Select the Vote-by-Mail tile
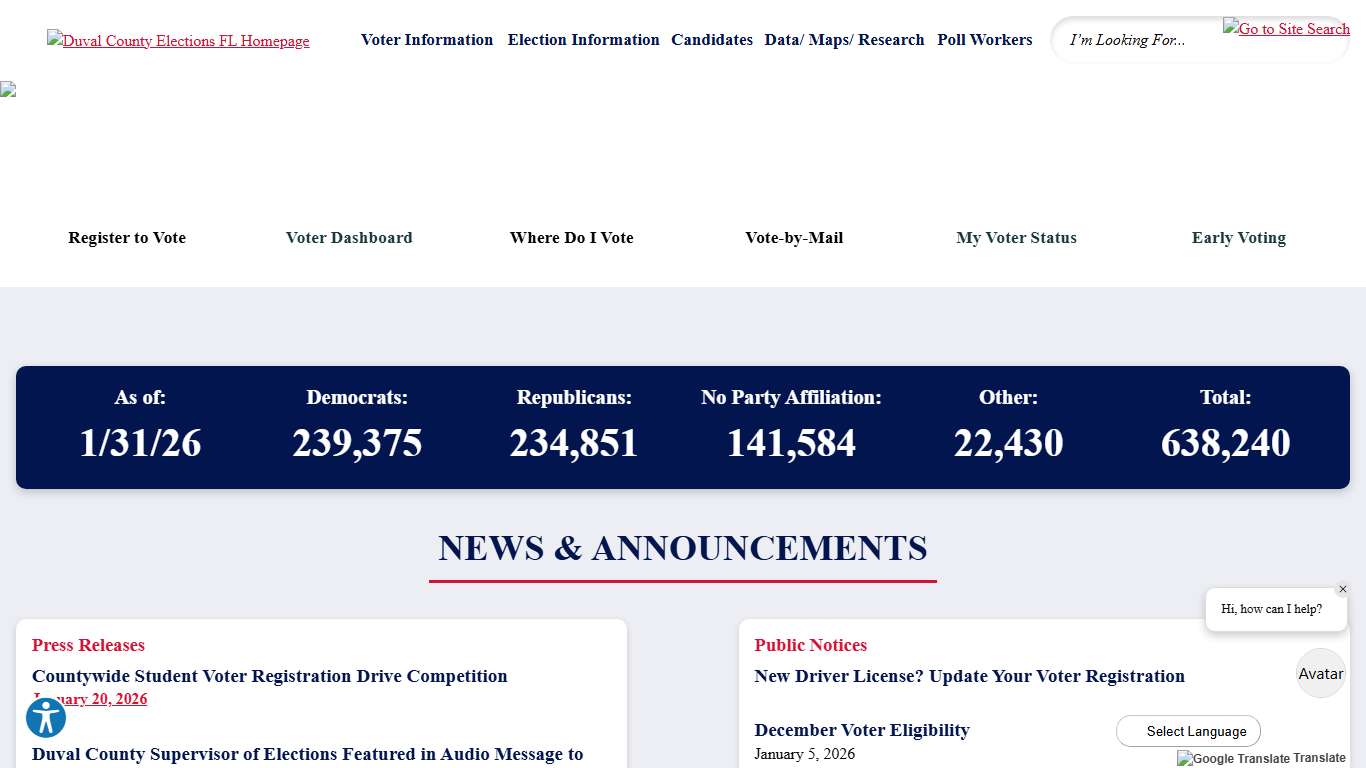This screenshot has height=768, width=1366. 794,238
